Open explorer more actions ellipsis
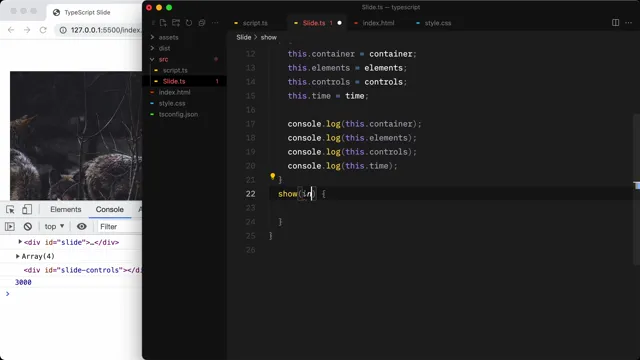 [x=215, y=23]
